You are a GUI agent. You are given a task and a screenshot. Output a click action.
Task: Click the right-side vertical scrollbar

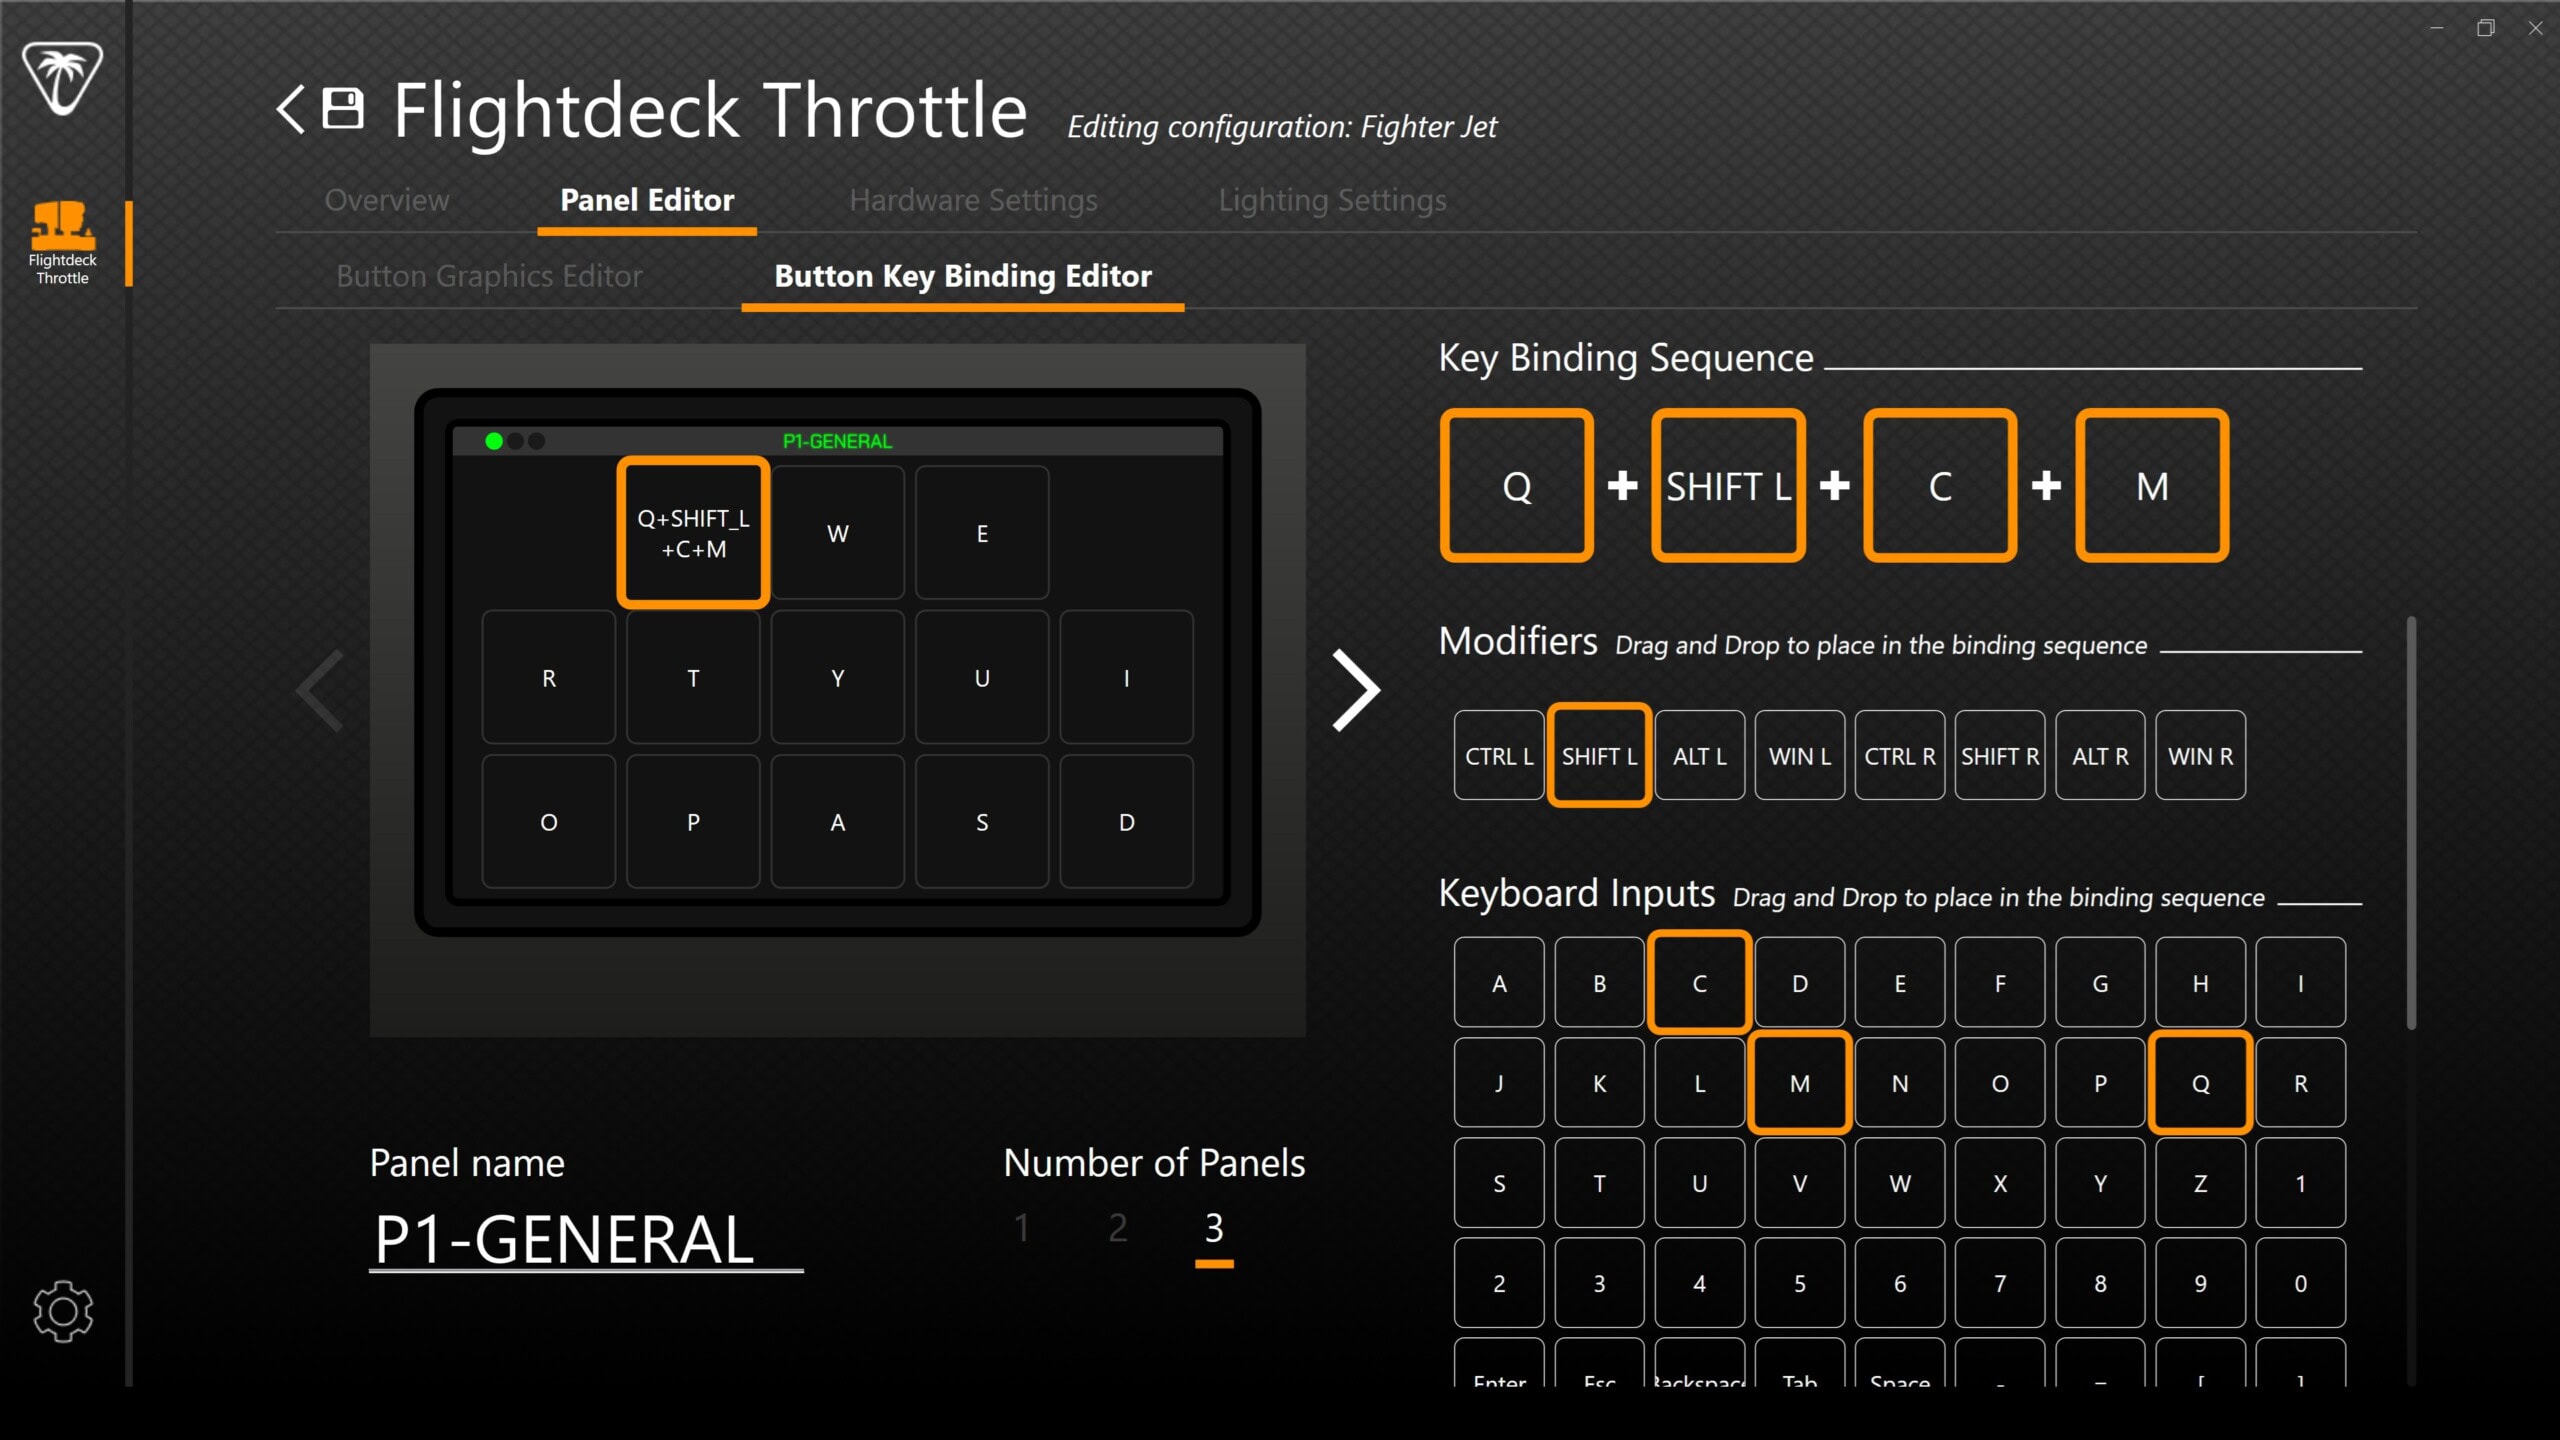(2411, 820)
